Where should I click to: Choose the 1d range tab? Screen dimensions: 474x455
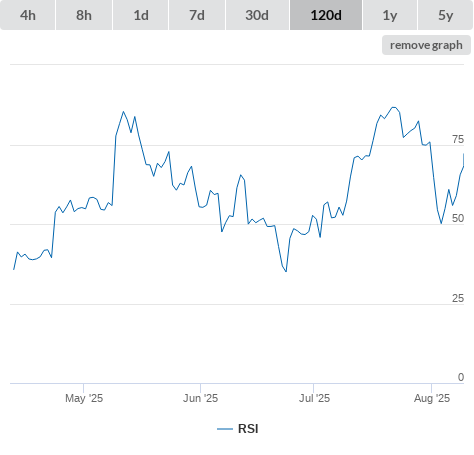click(141, 15)
